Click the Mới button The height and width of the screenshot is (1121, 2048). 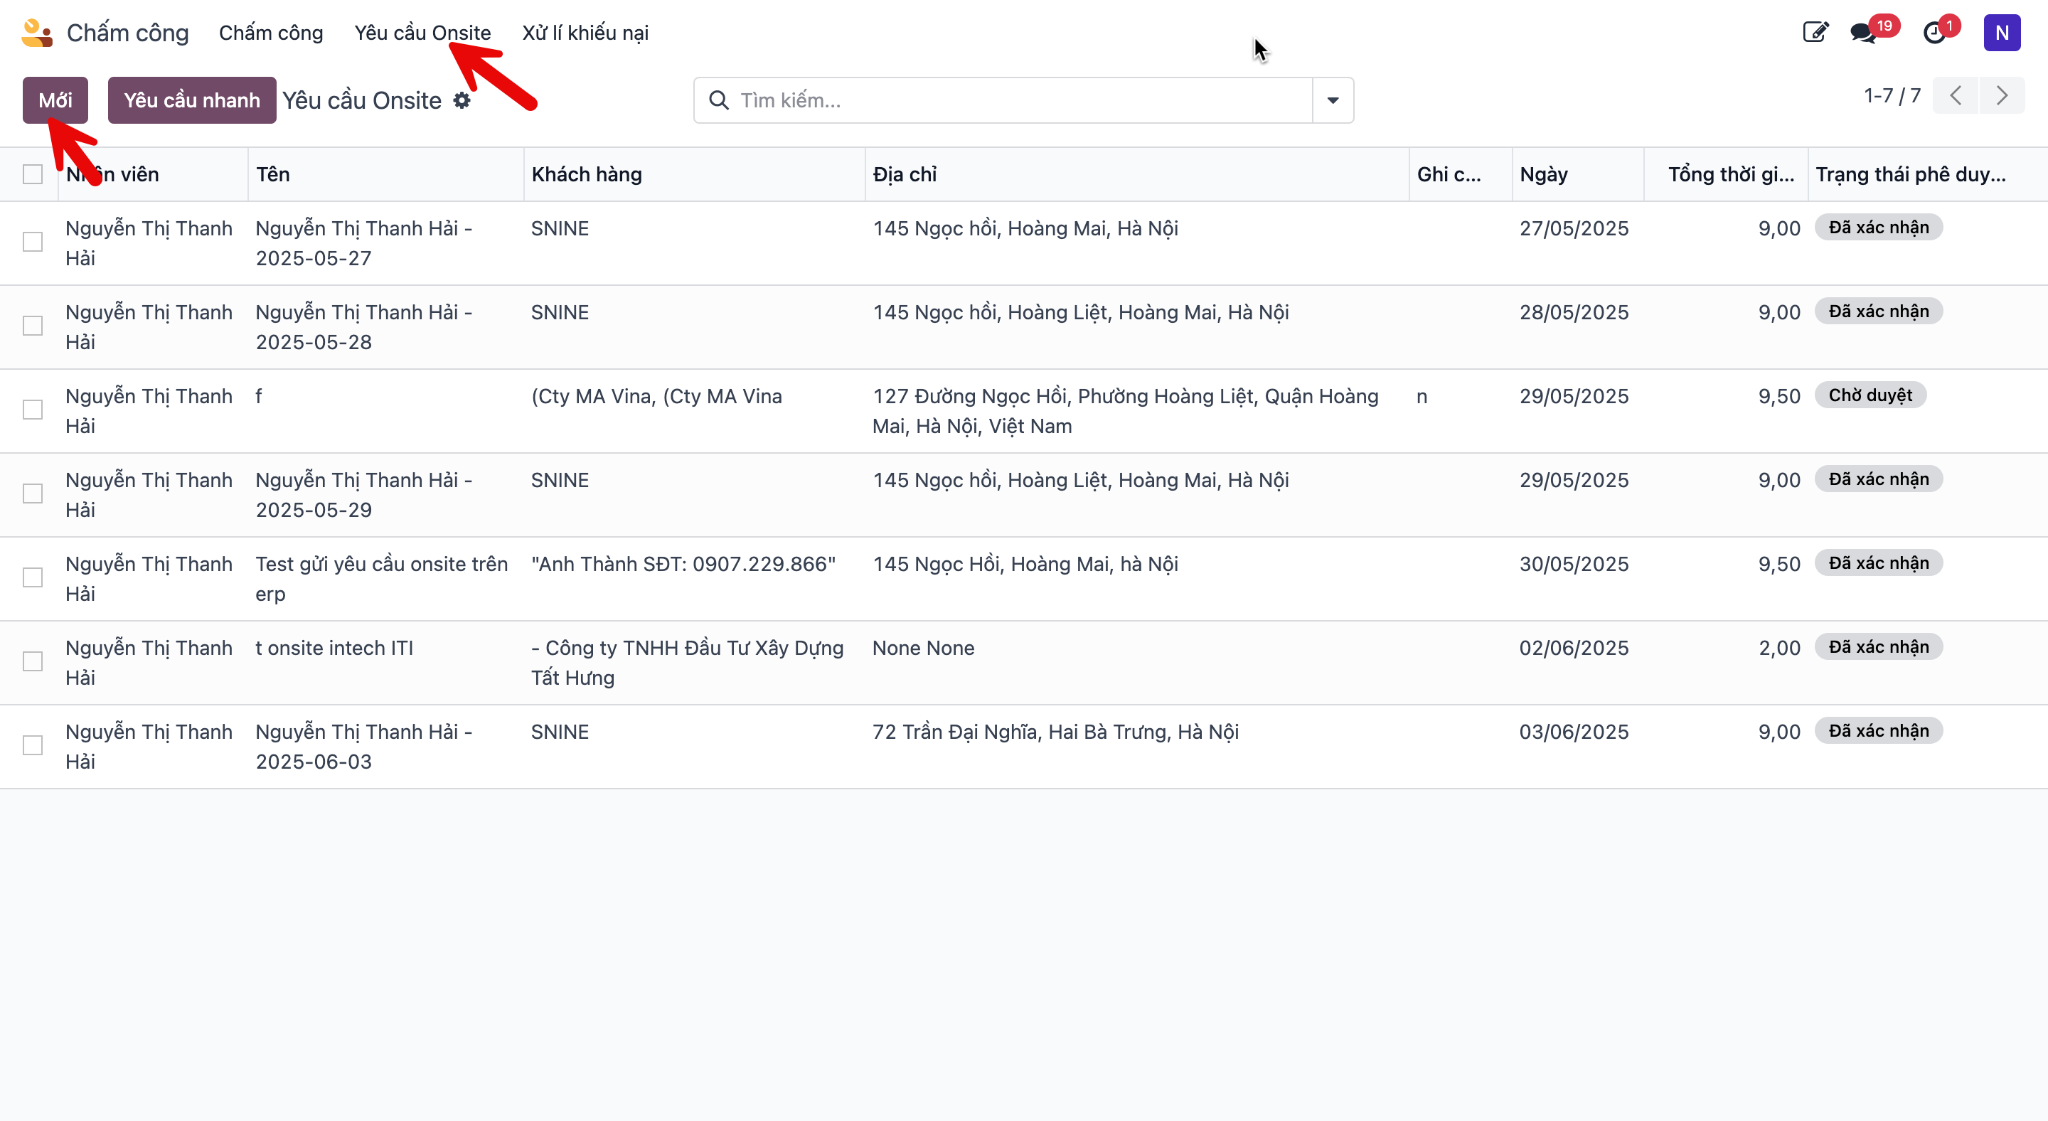click(55, 100)
